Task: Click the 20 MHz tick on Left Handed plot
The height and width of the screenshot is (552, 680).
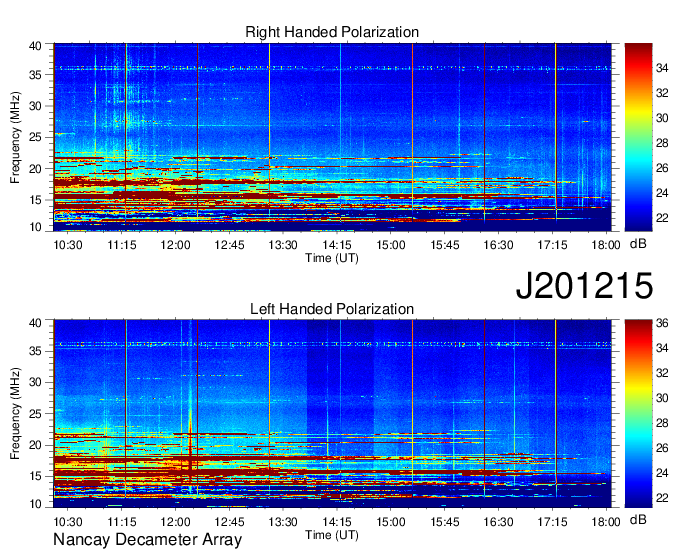Action: point(36,445)
